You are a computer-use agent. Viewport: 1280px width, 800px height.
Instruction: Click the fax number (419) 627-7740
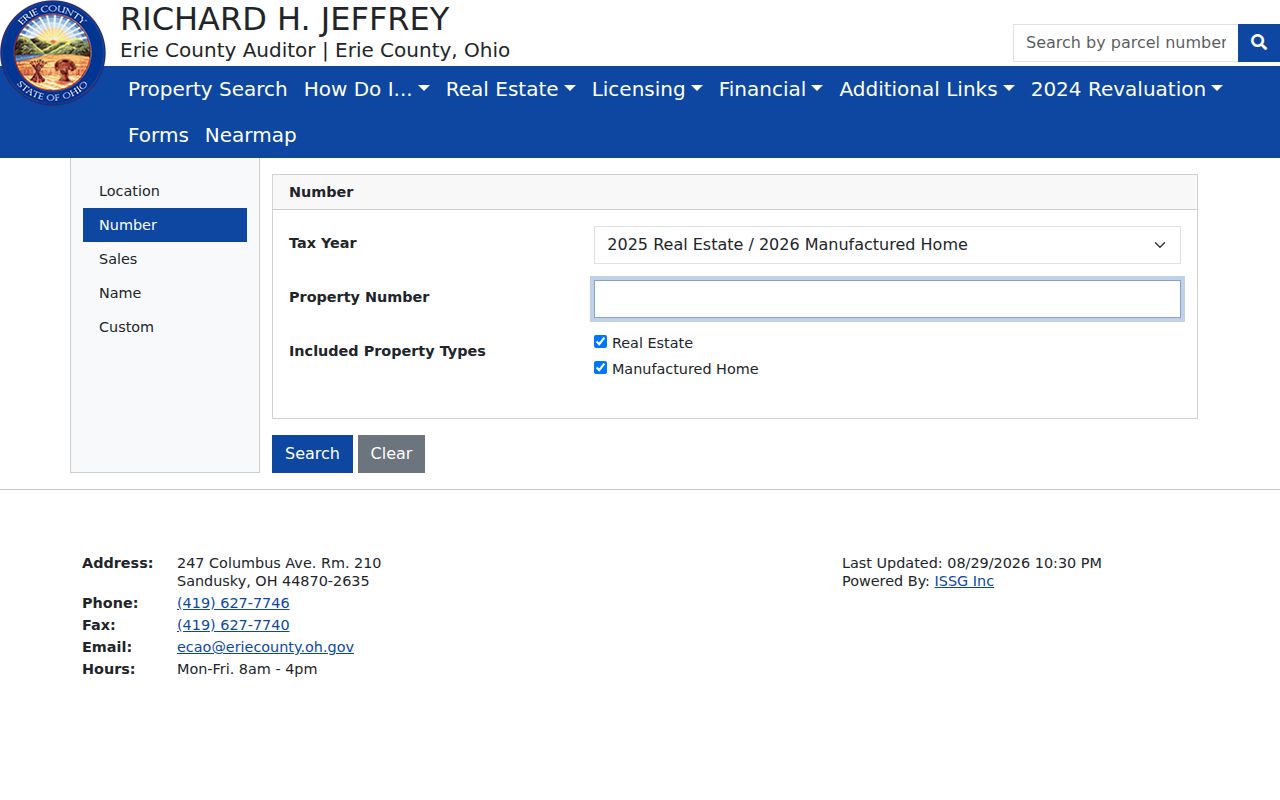[x=233, y=625]
